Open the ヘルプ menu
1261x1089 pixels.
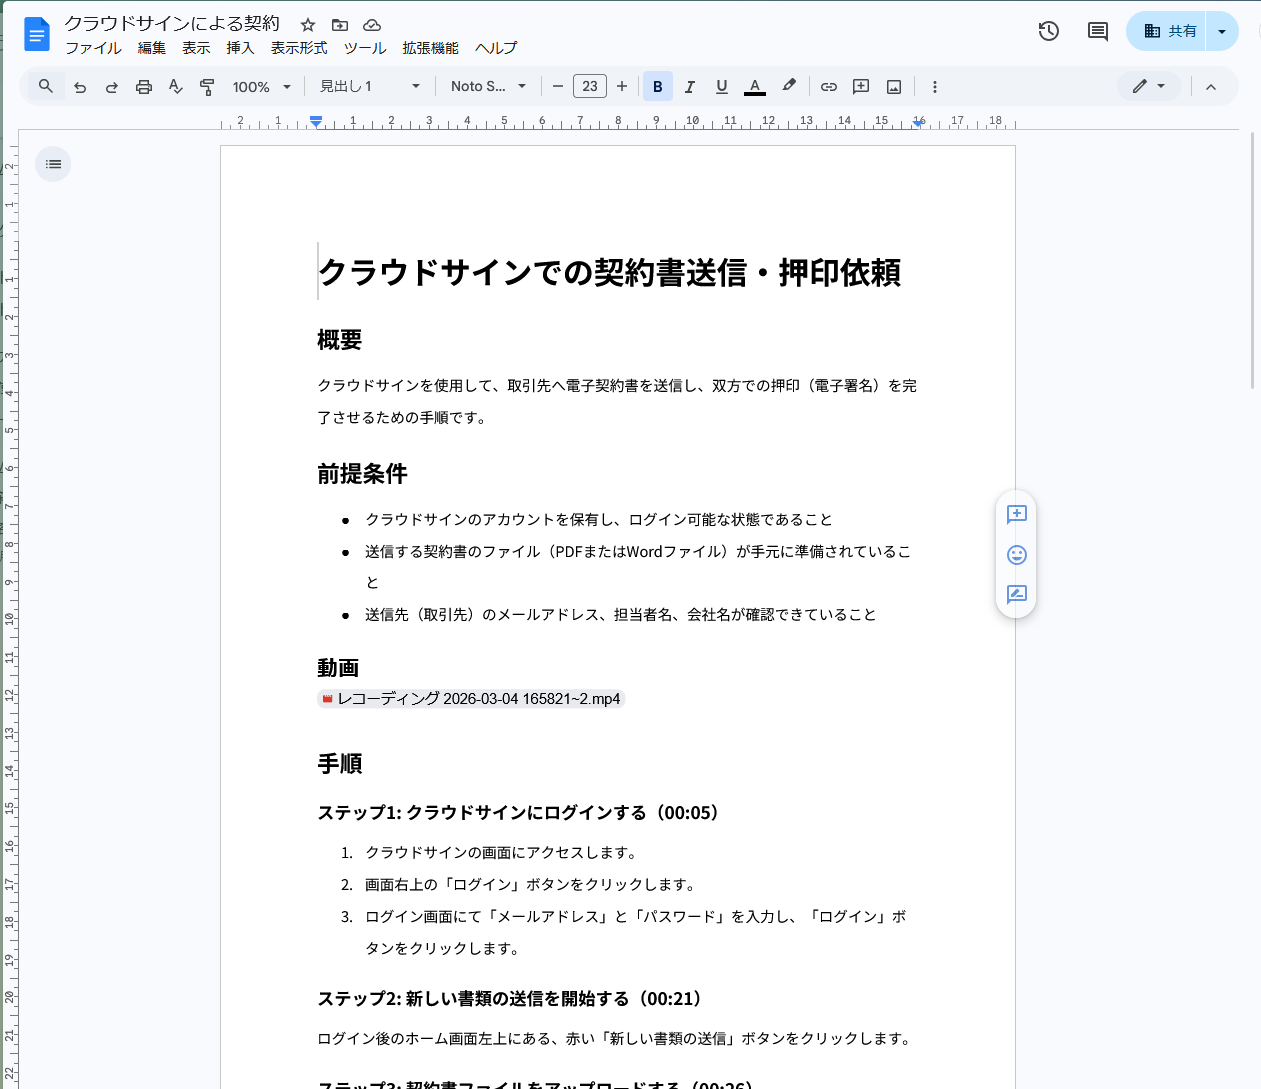coord(496,48)
